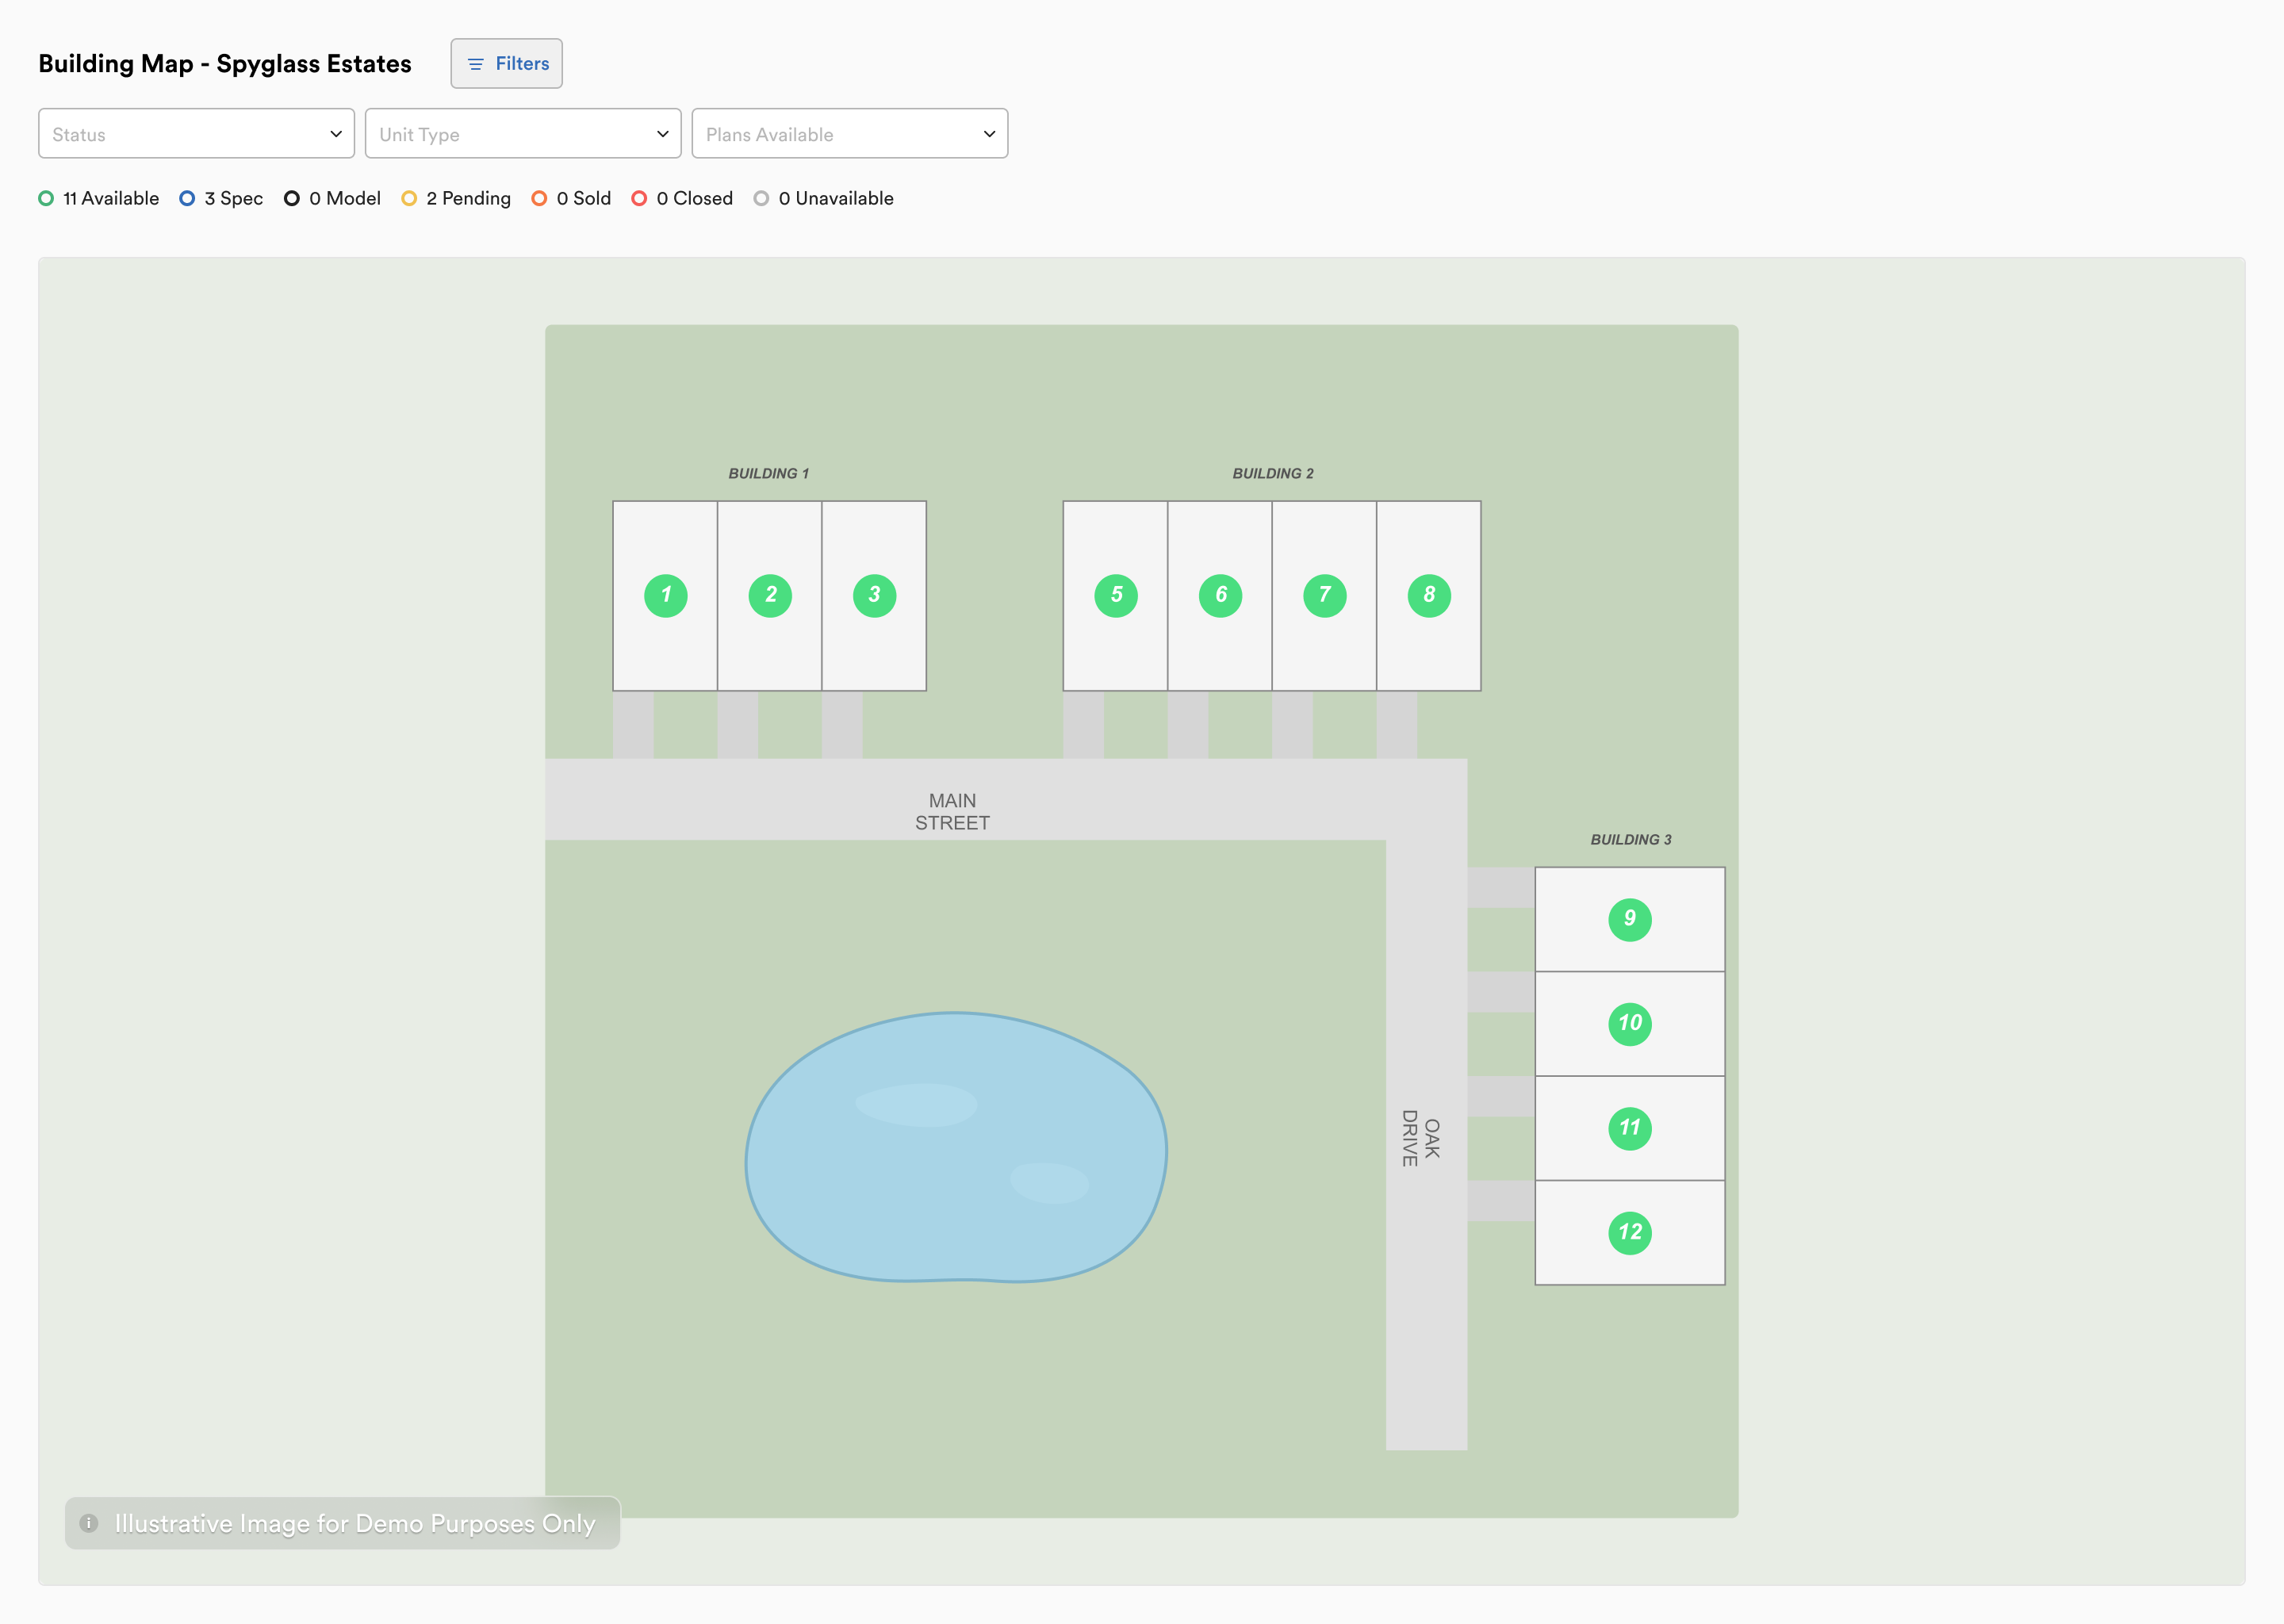Click the Filters button
The height and width of the screenshot is (1624, 2284).
pos(506,63)
